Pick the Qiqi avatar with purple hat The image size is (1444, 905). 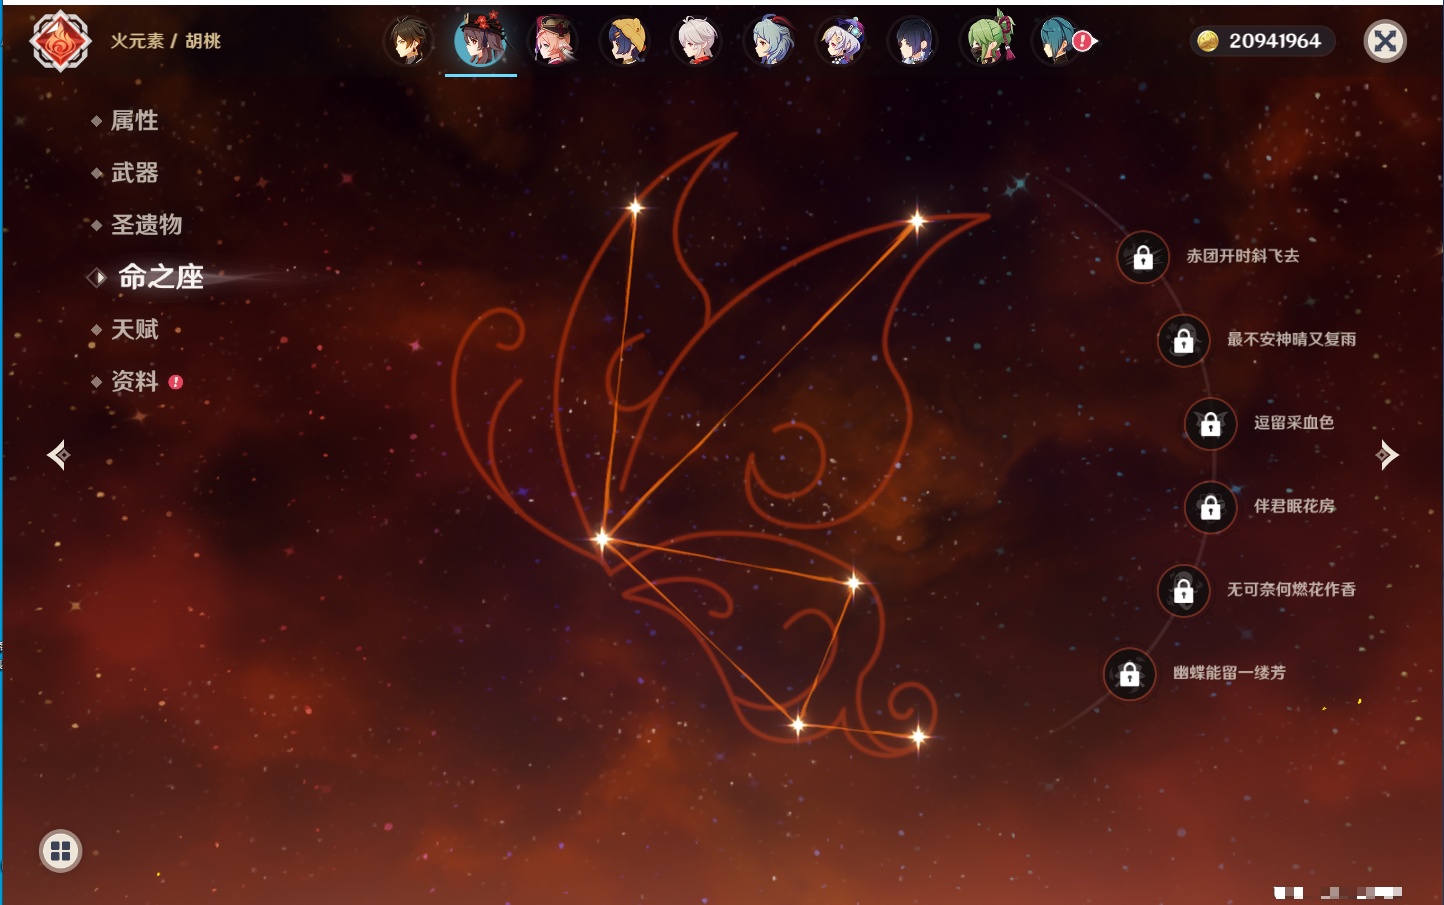(841, 41)
